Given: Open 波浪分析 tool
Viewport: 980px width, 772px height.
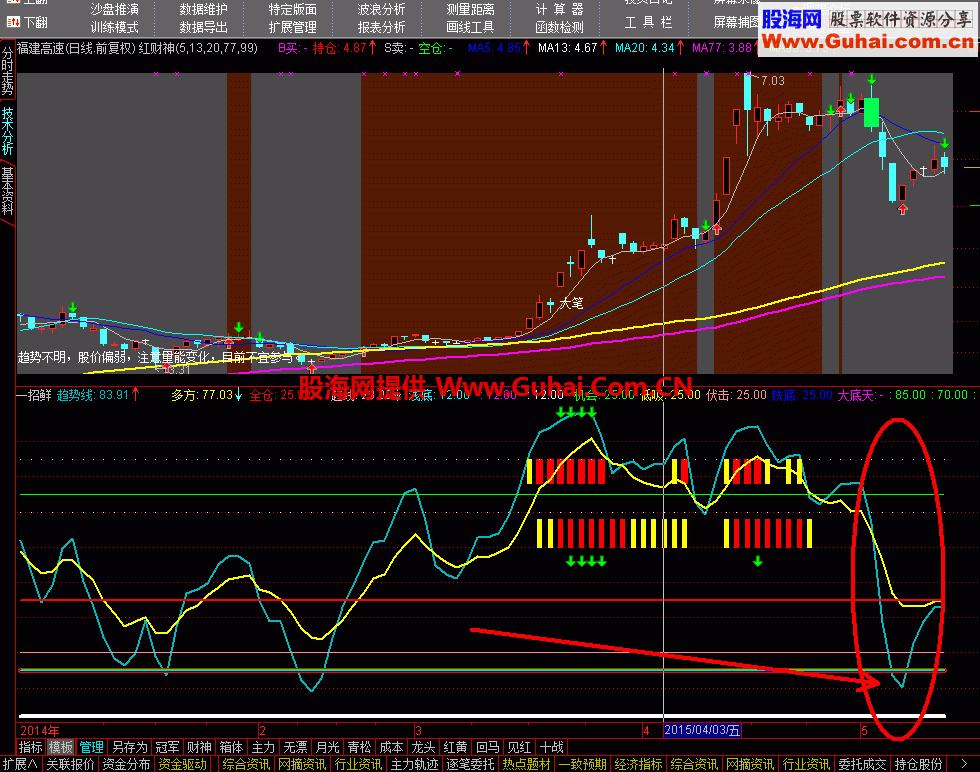Looking at the screenshot, I should [x=381, y=9].
